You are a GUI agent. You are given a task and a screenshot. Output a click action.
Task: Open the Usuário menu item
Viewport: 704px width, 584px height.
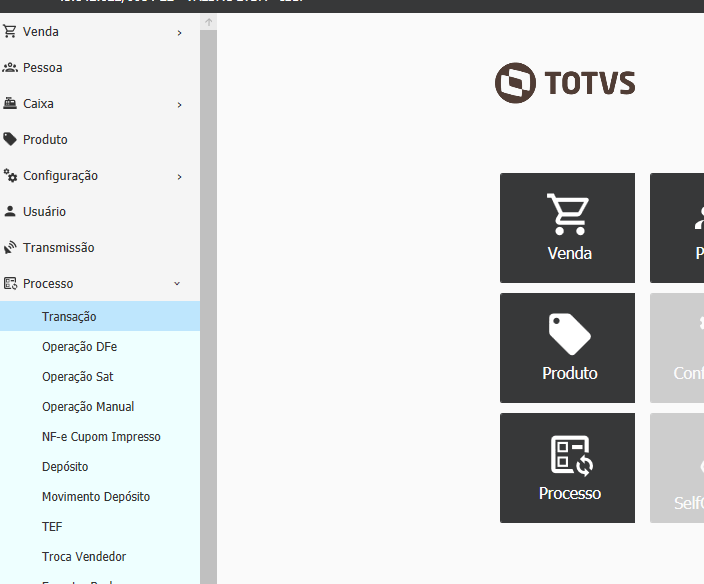tap(100, 211)
